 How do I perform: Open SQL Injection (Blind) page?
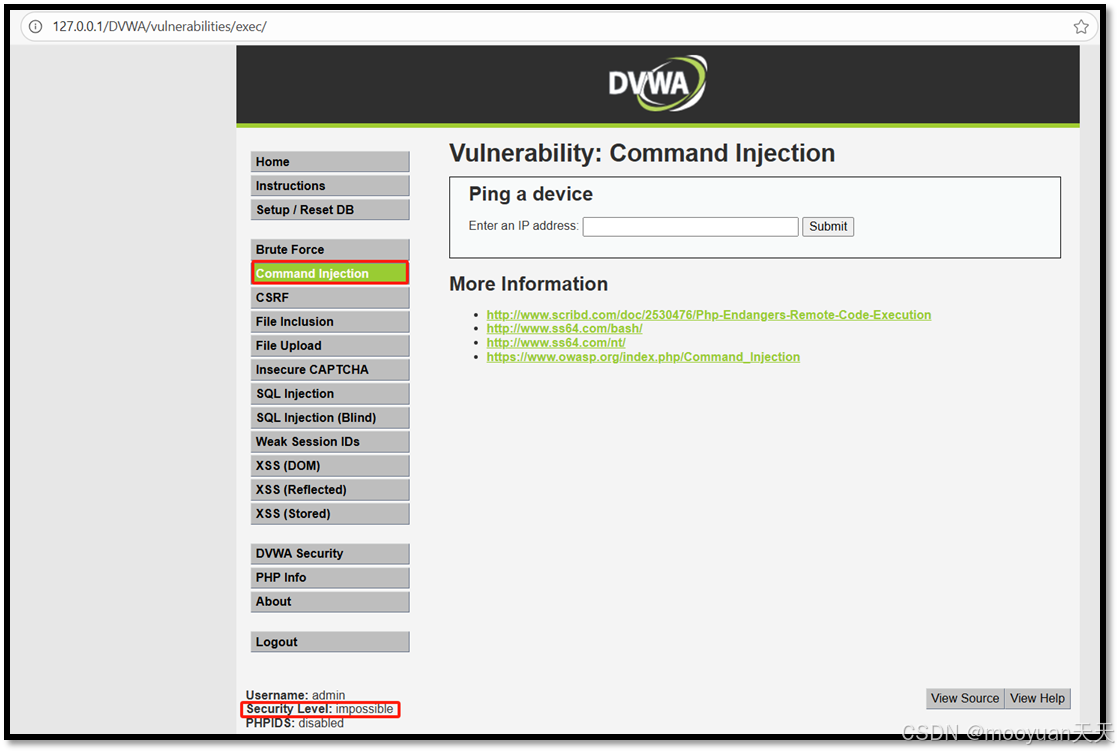point(330,418)
